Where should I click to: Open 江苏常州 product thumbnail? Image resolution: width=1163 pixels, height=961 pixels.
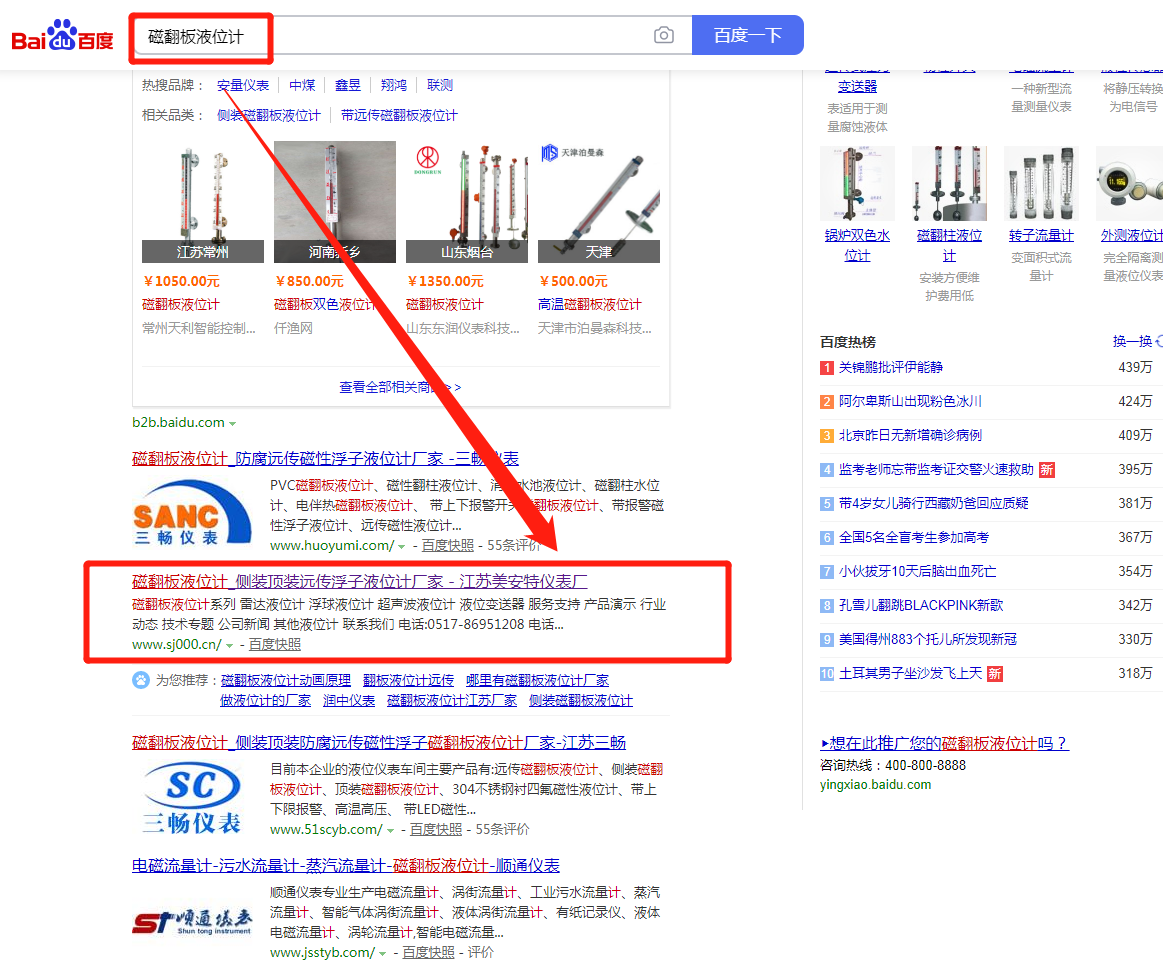click(202, 202)
